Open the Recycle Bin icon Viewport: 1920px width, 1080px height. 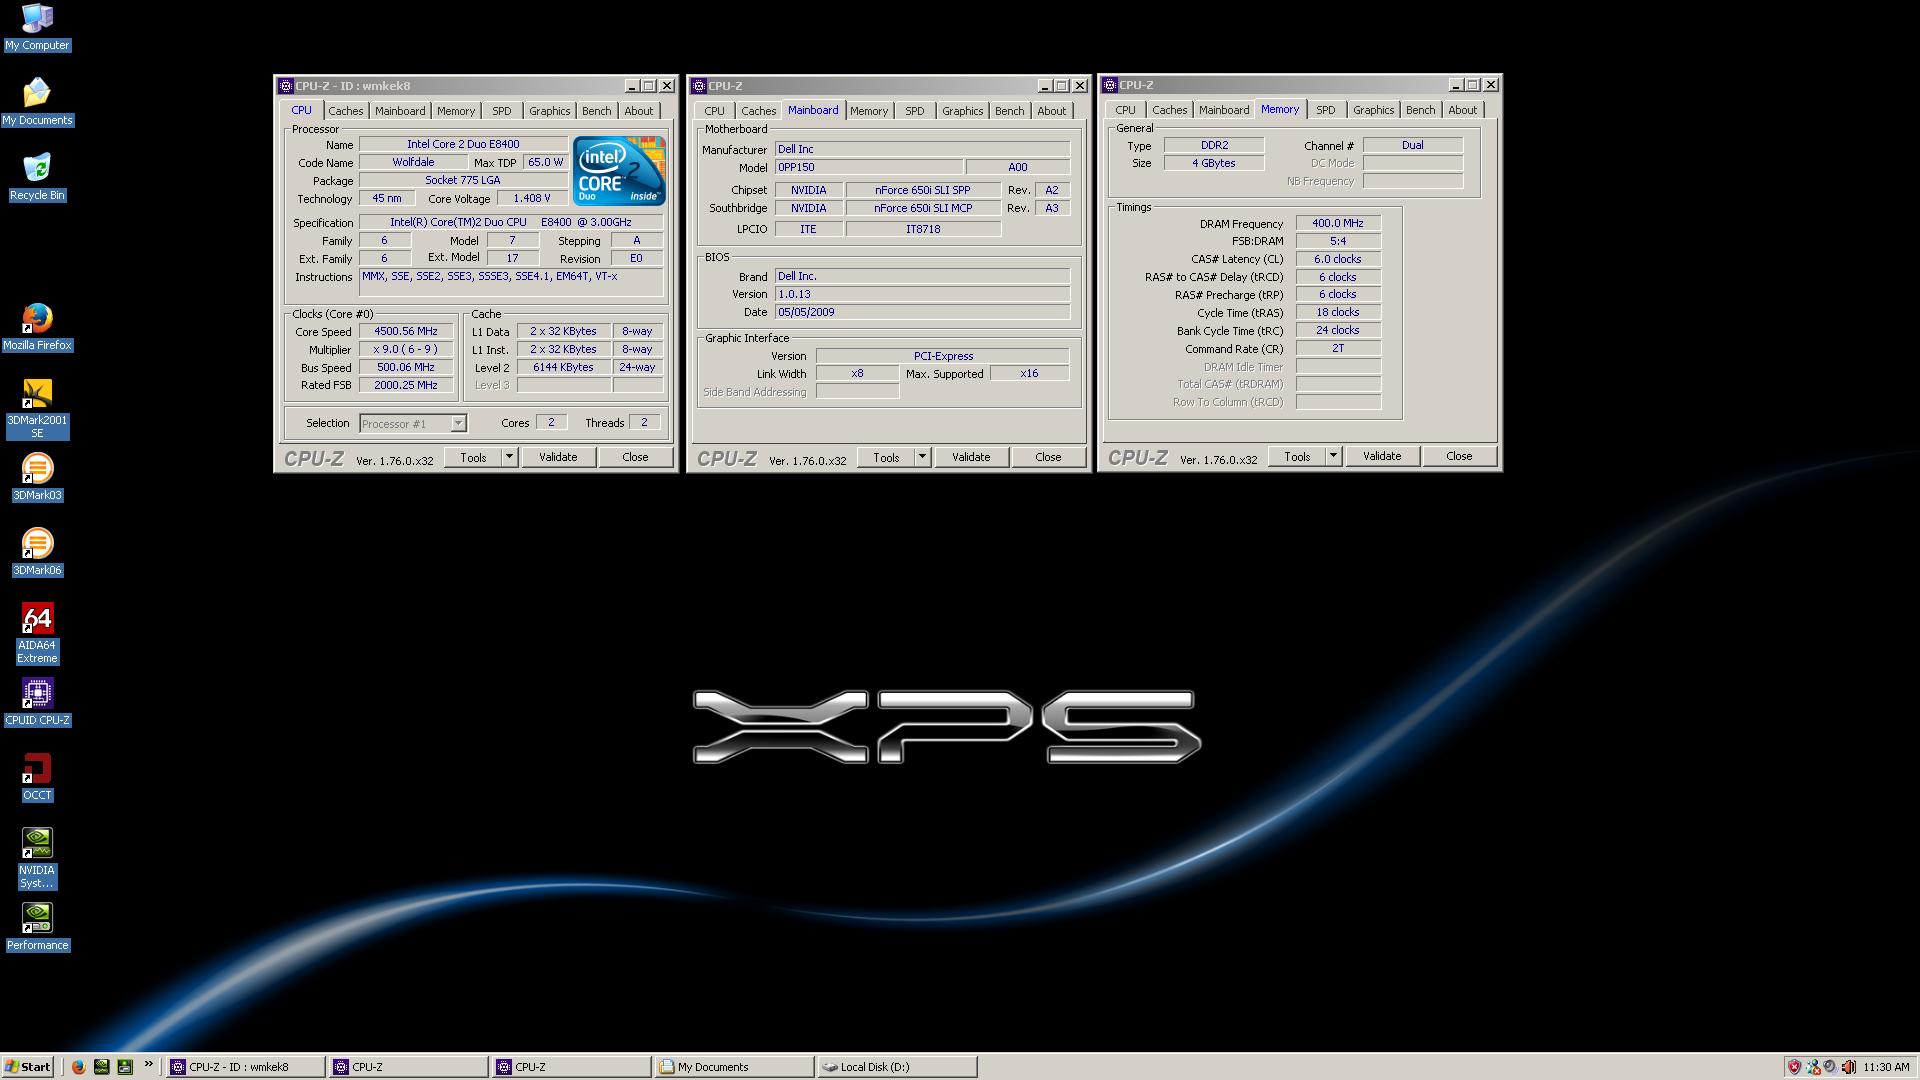coord(37,177)
